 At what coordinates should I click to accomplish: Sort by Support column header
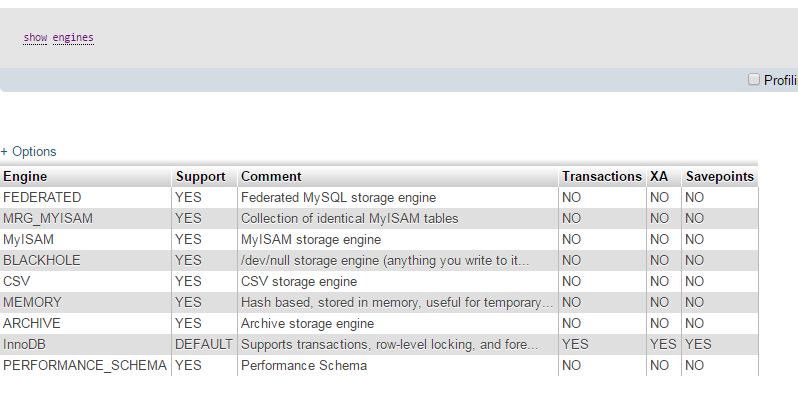tap(201, 177)
